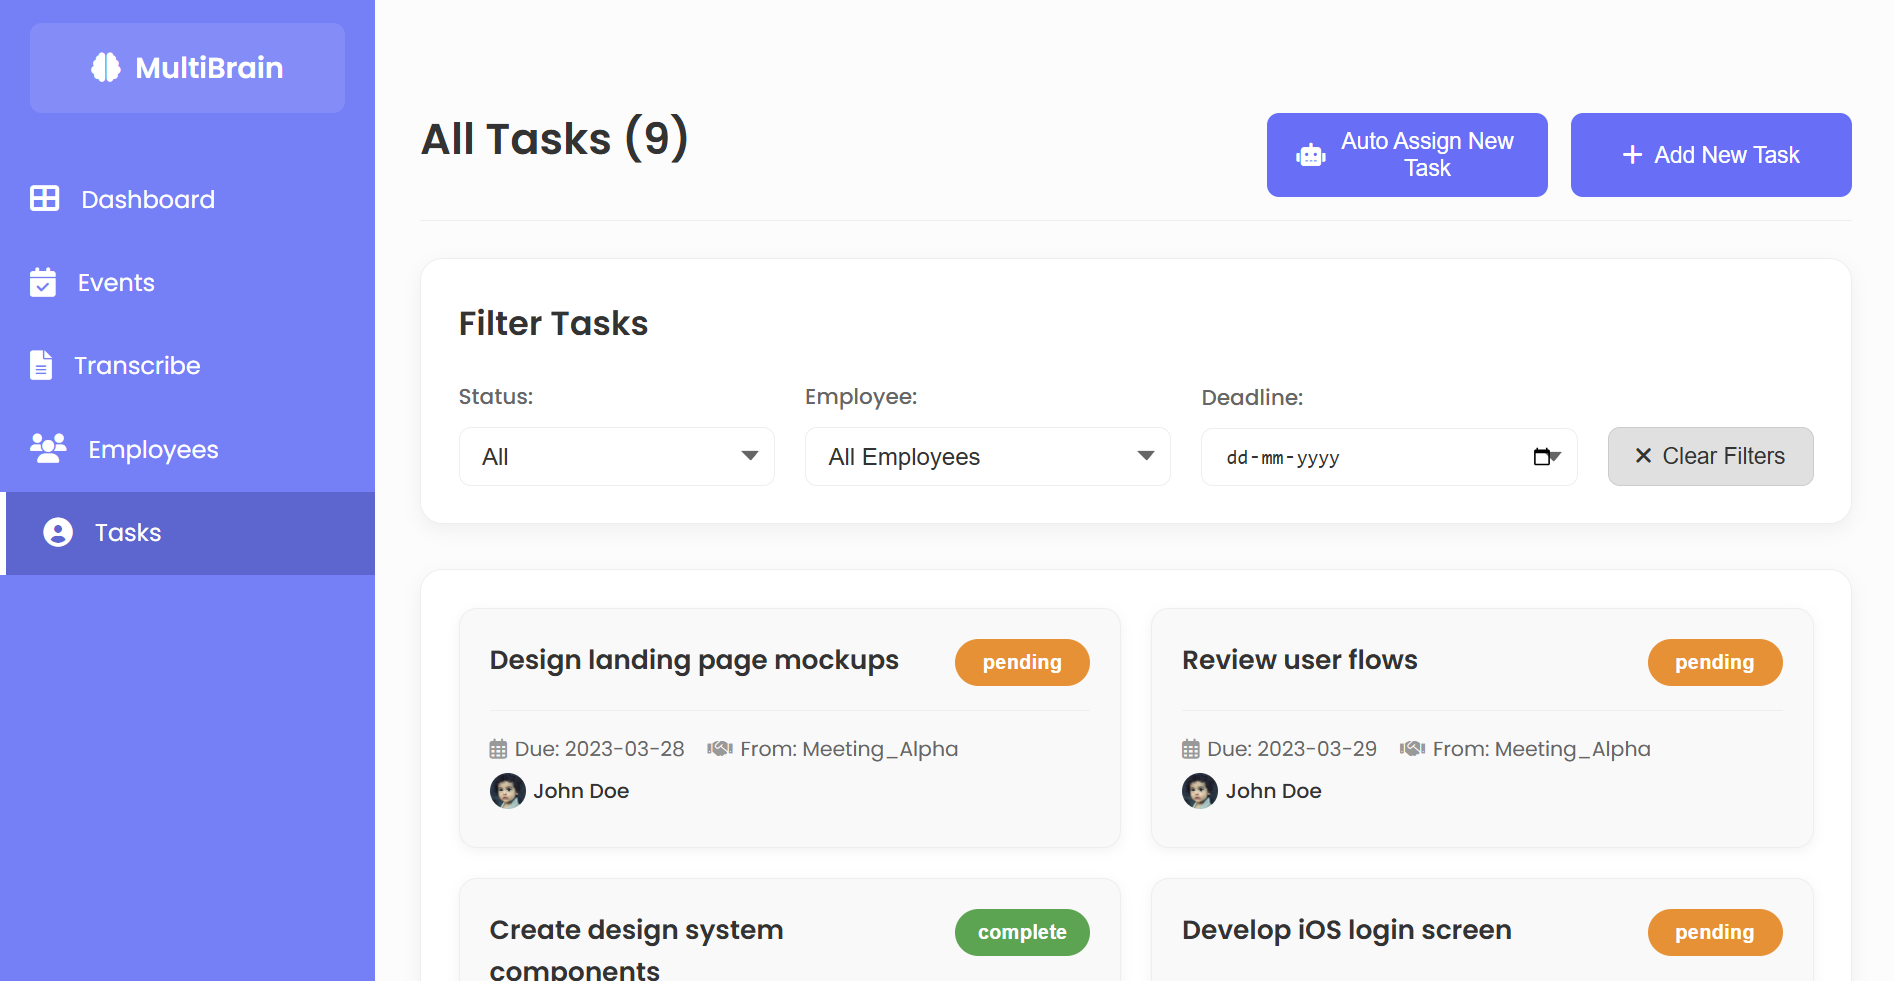Click John Doe name in Review user flows card
The width and height of the screenshot is (1894, 981).
coord(1274,791)
